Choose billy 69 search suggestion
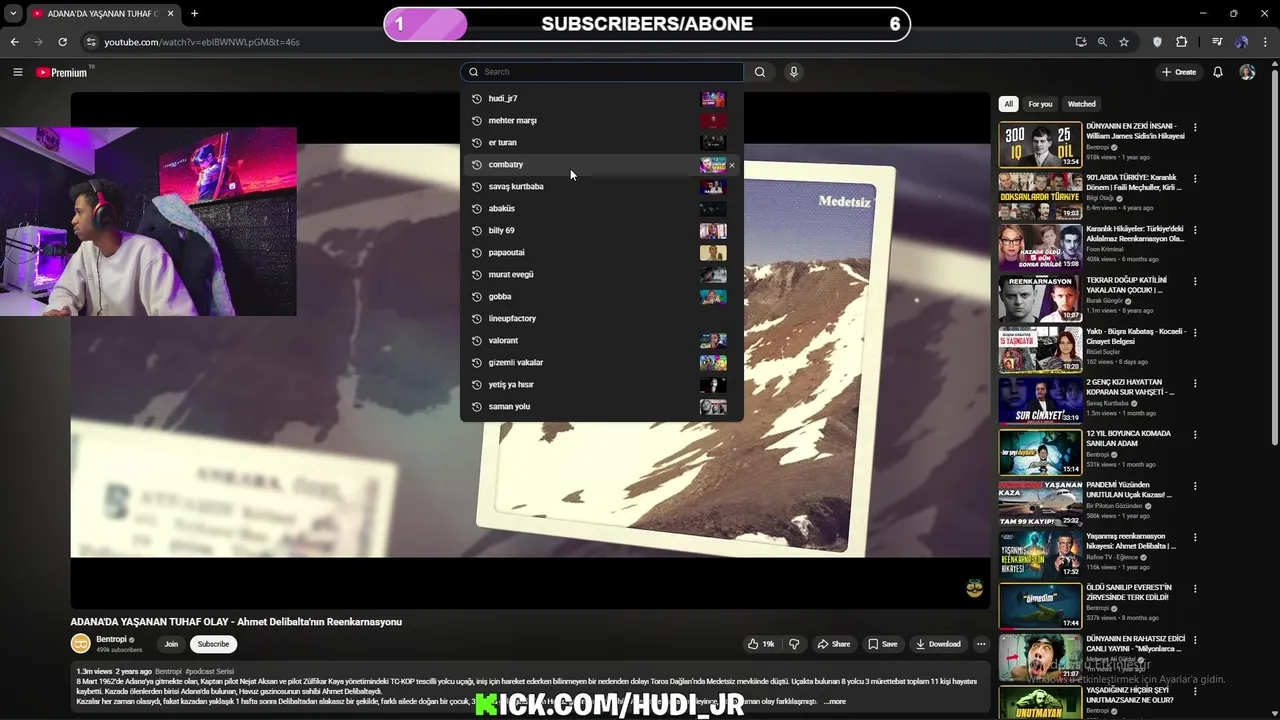The image size is (1280, 720). coord(602,230)
